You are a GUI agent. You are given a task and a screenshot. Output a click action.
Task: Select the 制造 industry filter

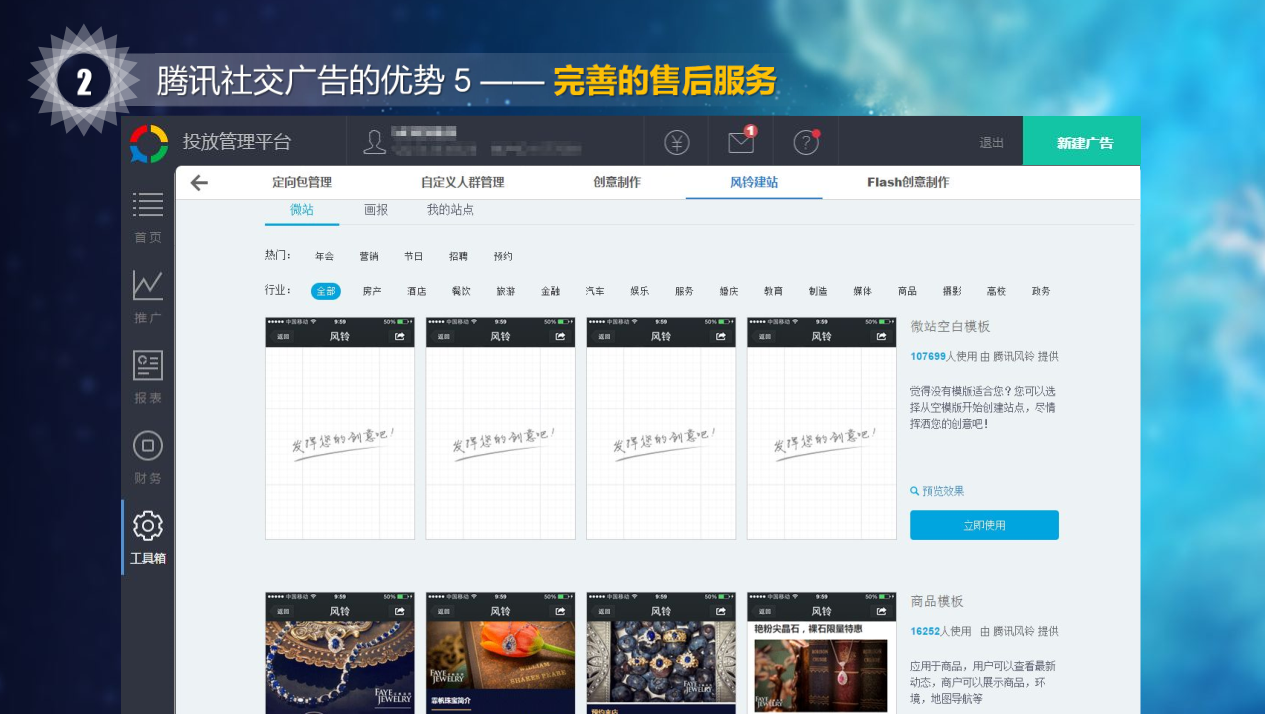[x=818, y=291]
